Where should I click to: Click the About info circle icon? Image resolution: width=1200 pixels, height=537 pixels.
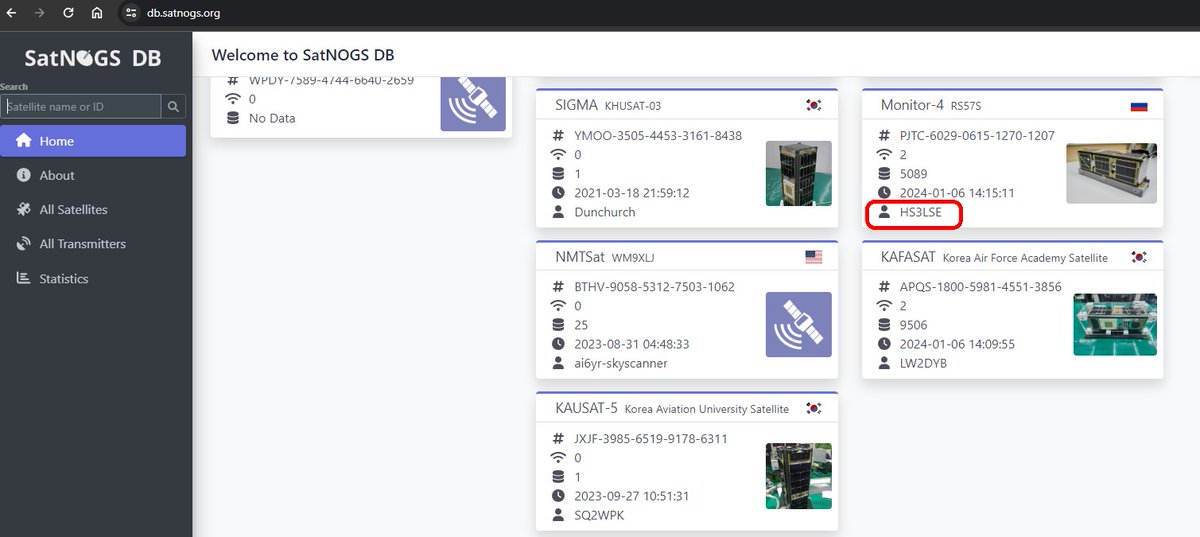click(24, 175)
